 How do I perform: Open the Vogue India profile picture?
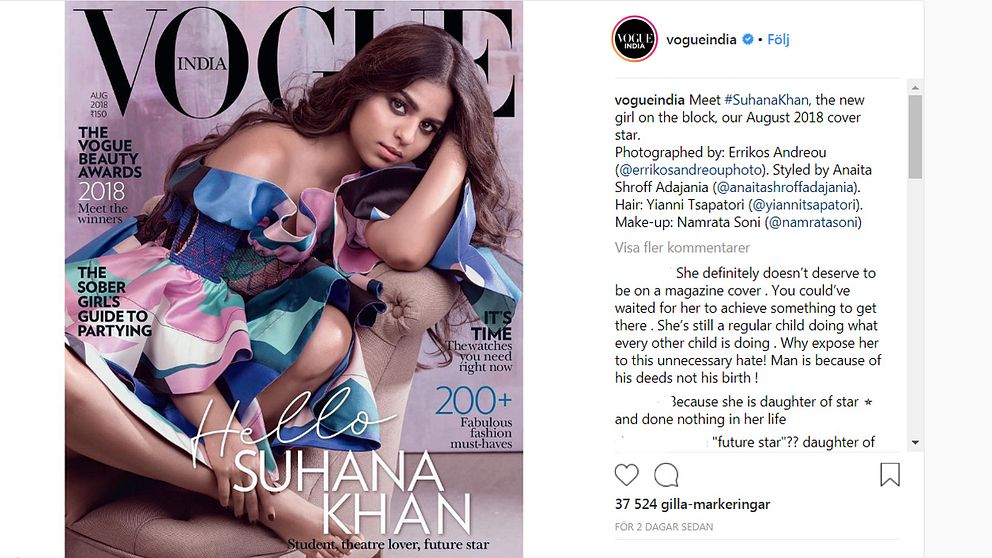[635, 39]
